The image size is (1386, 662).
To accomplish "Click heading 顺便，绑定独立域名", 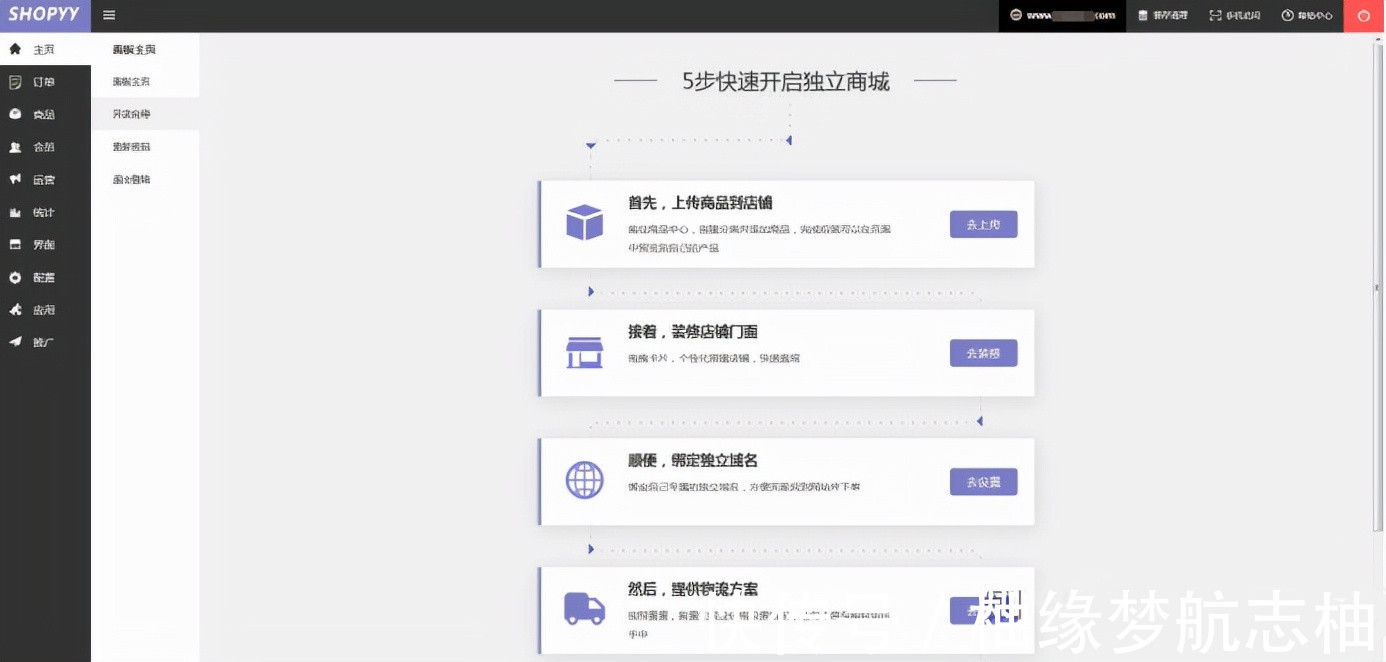I will [x=693, y=461].
